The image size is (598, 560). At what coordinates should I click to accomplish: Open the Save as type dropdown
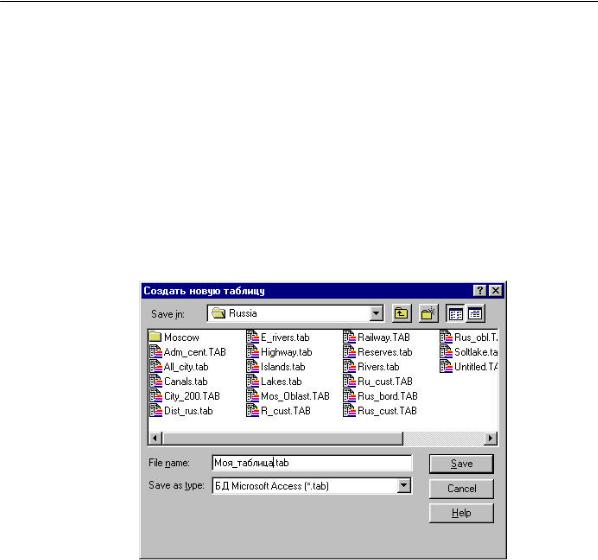403,486
